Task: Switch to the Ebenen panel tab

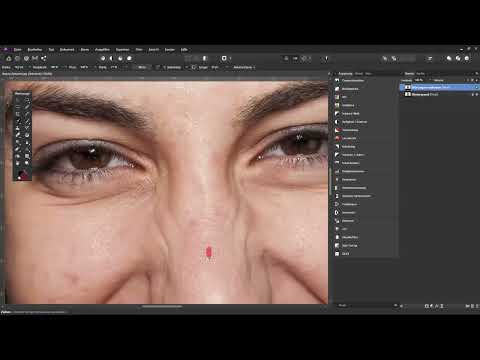Action: (x=409, y=74)
